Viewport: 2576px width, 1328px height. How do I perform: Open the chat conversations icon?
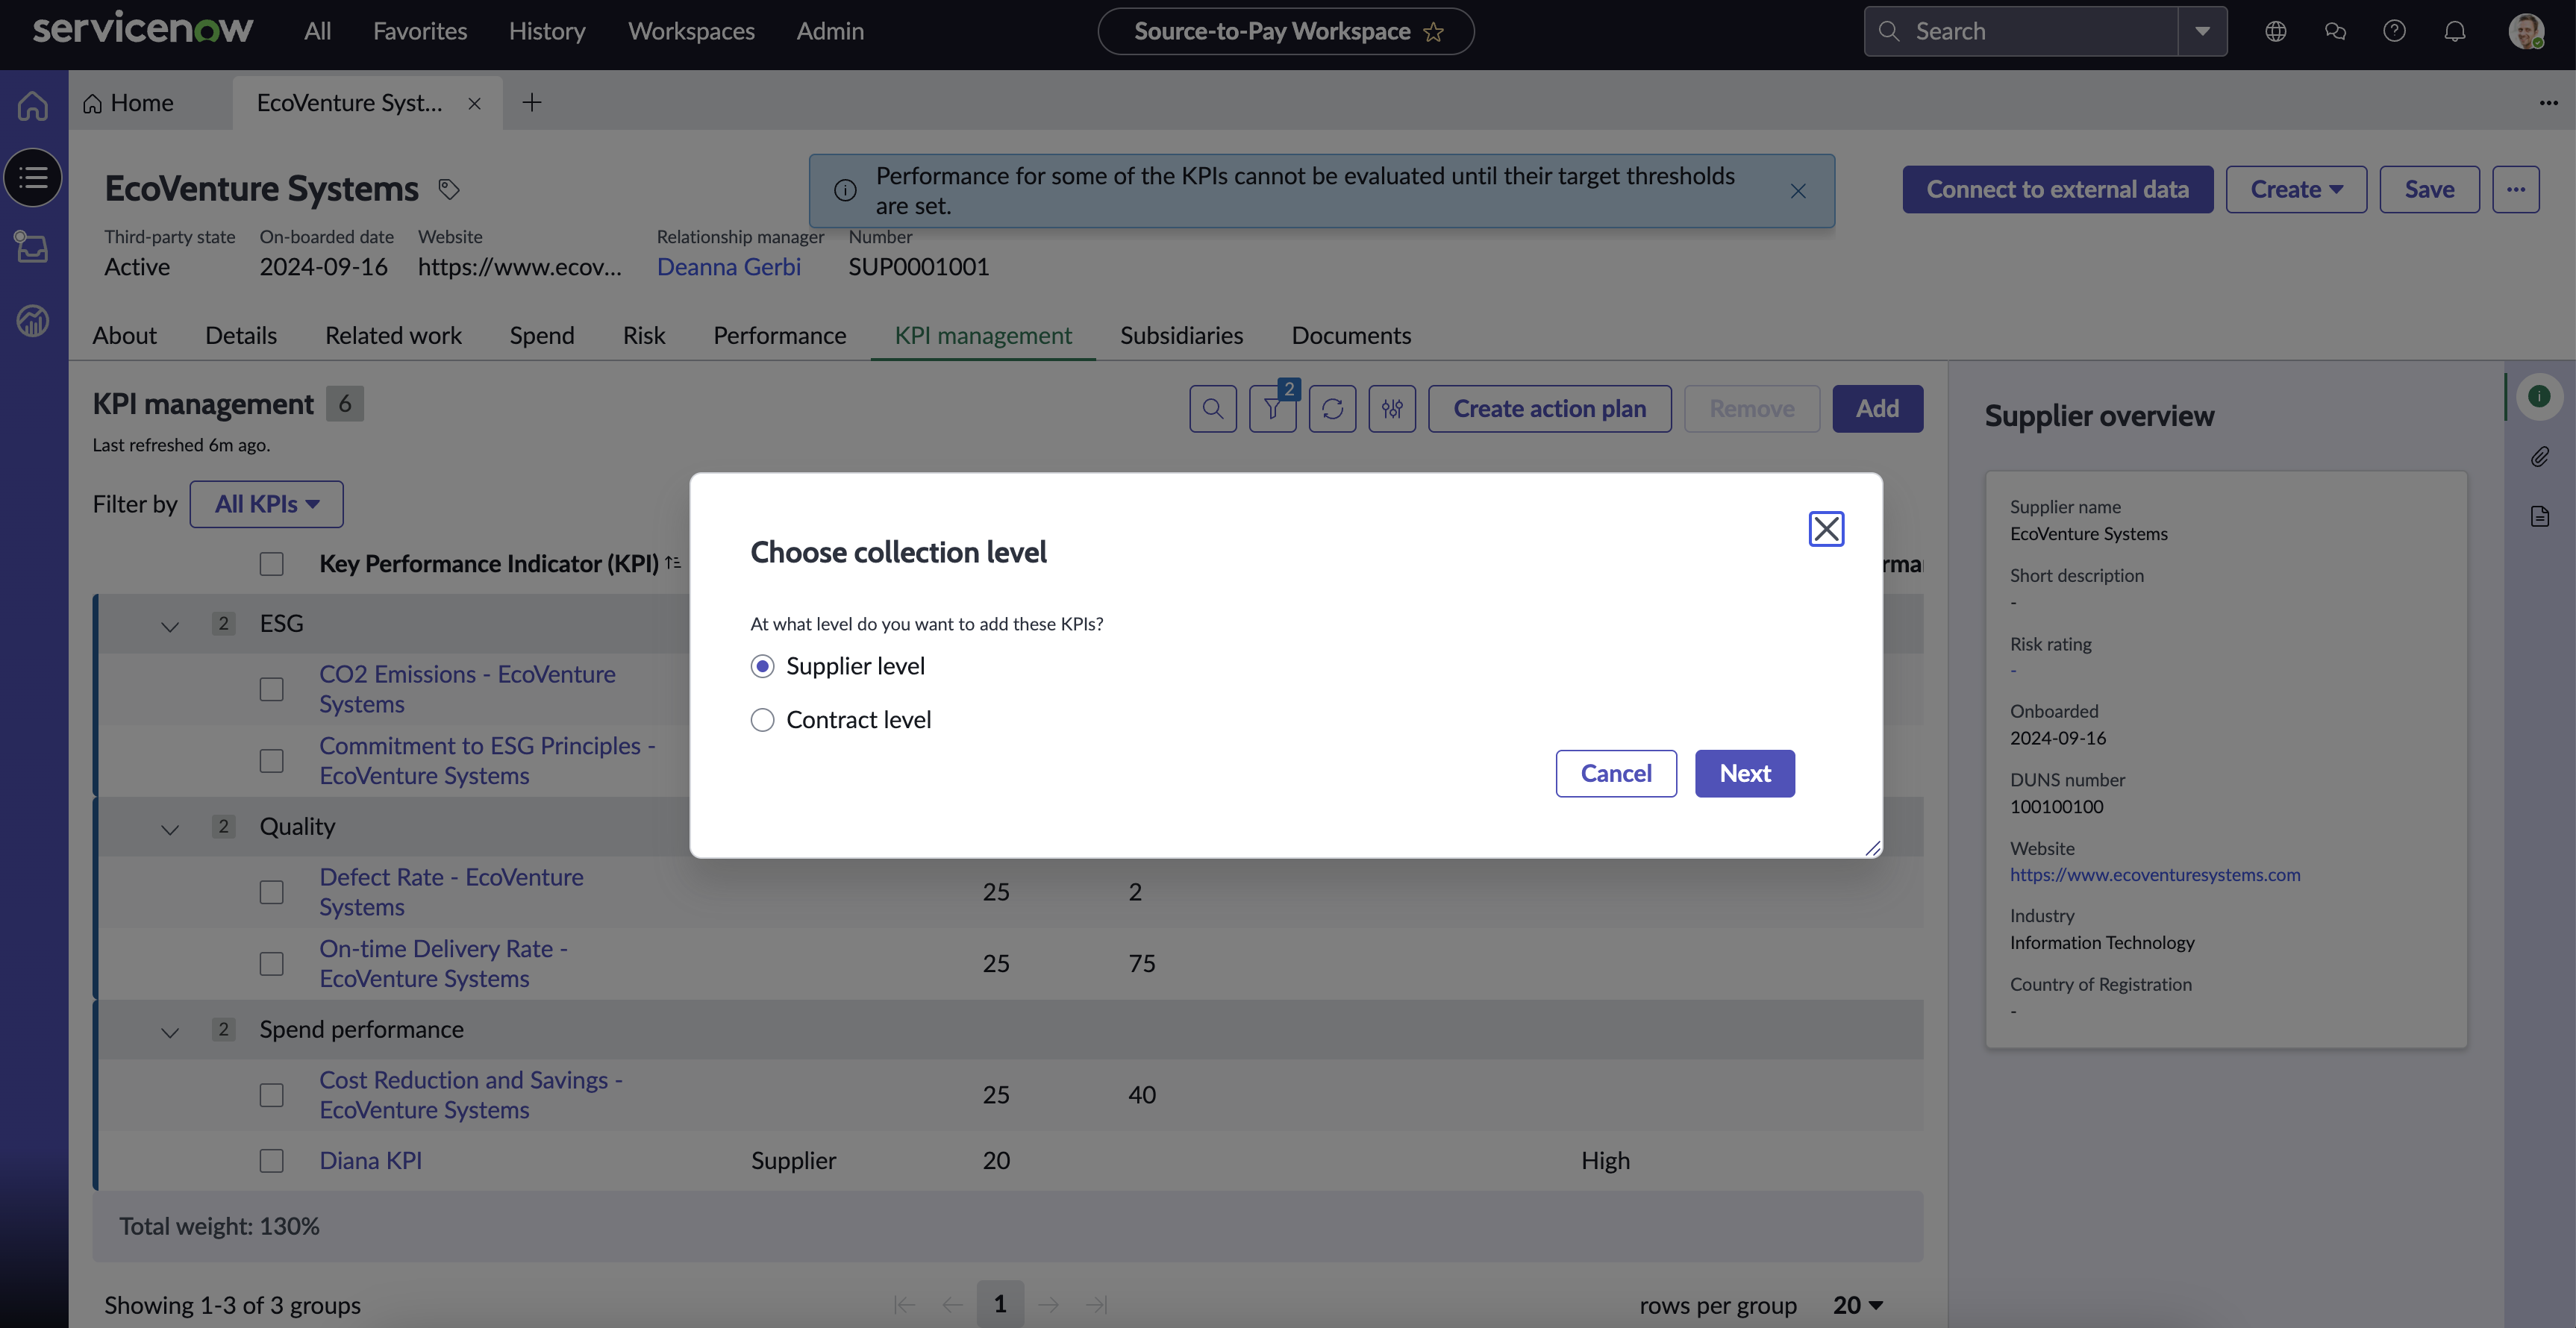(2335, 31)
